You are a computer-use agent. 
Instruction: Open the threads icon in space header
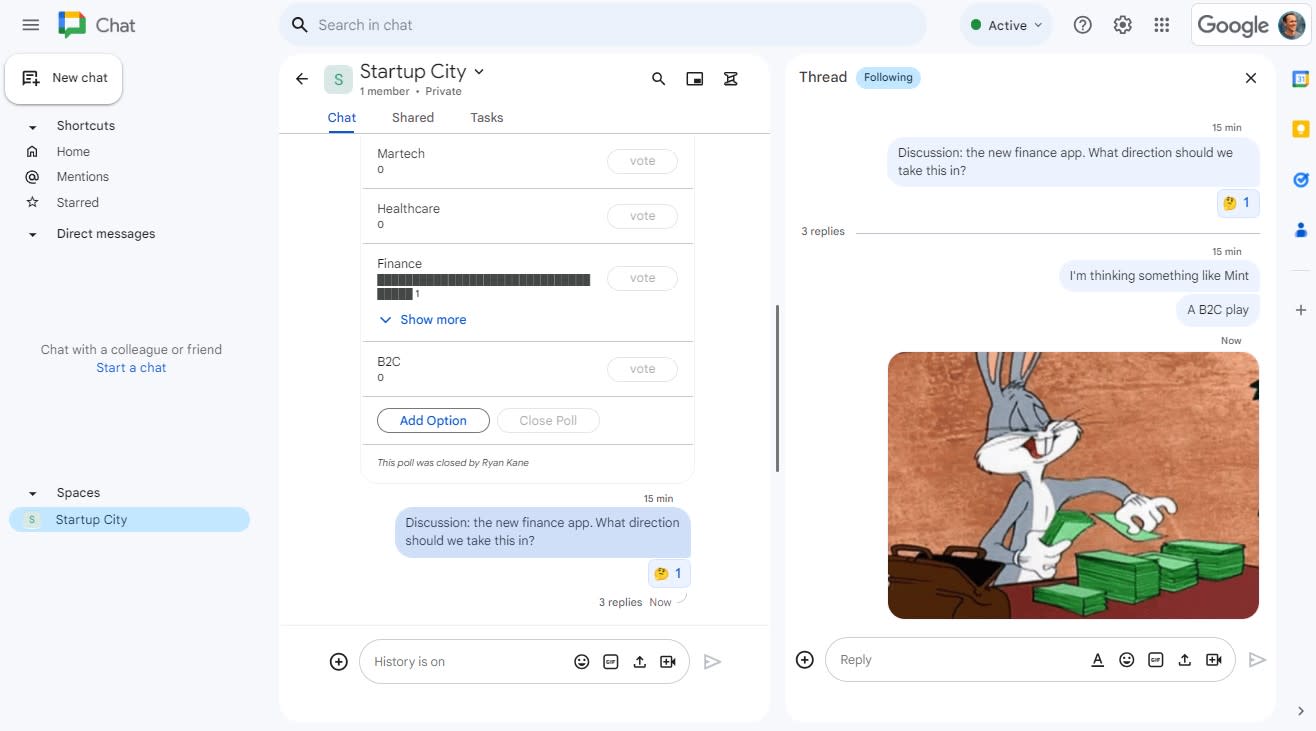(x=730, y=78)
